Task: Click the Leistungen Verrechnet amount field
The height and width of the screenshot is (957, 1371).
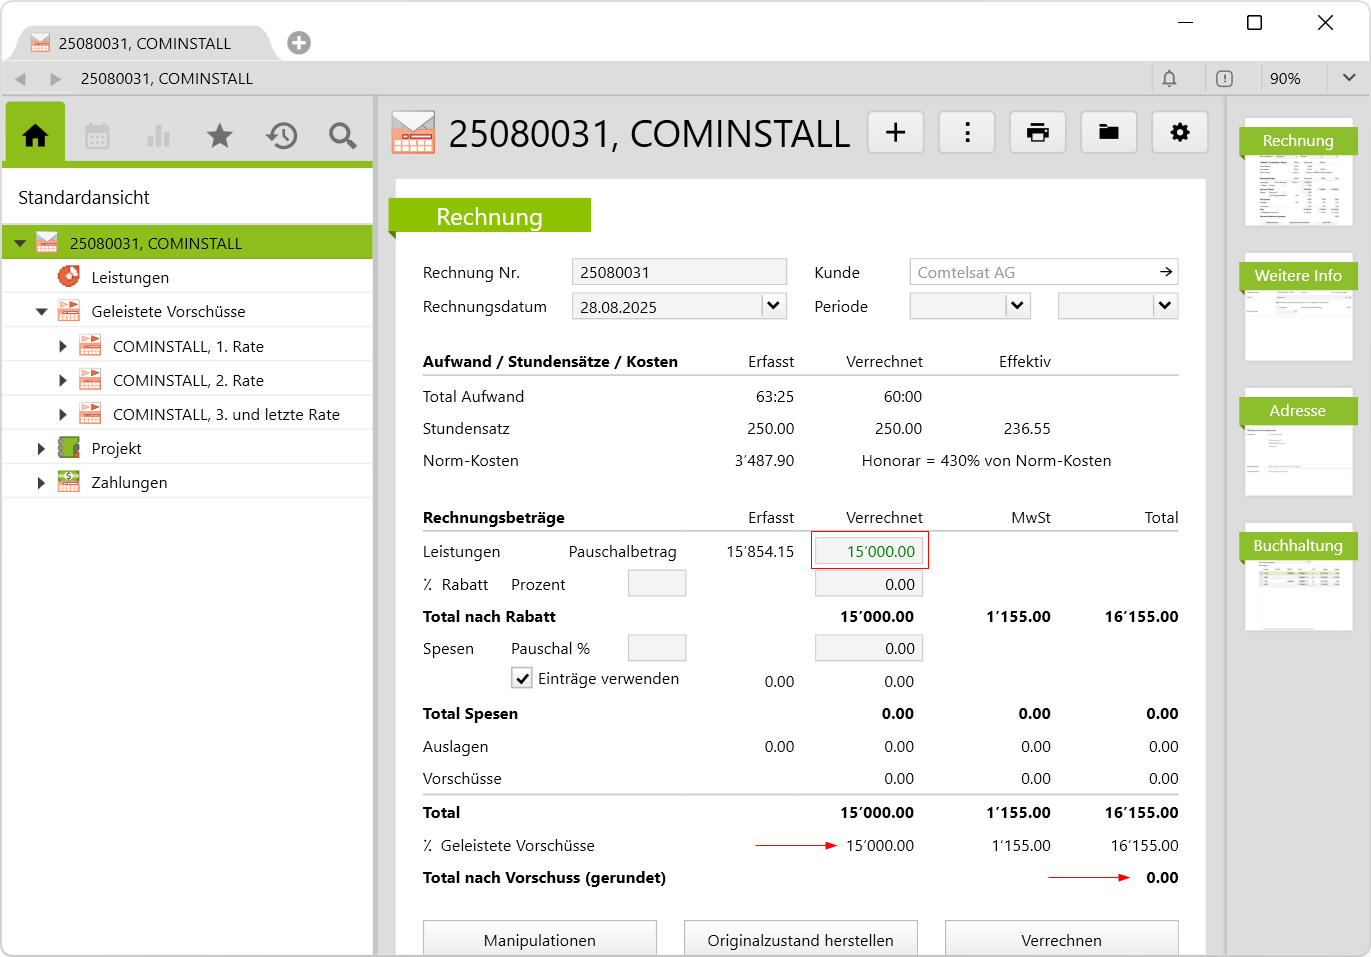Action: pyautogui.click(x=869, y=551)
